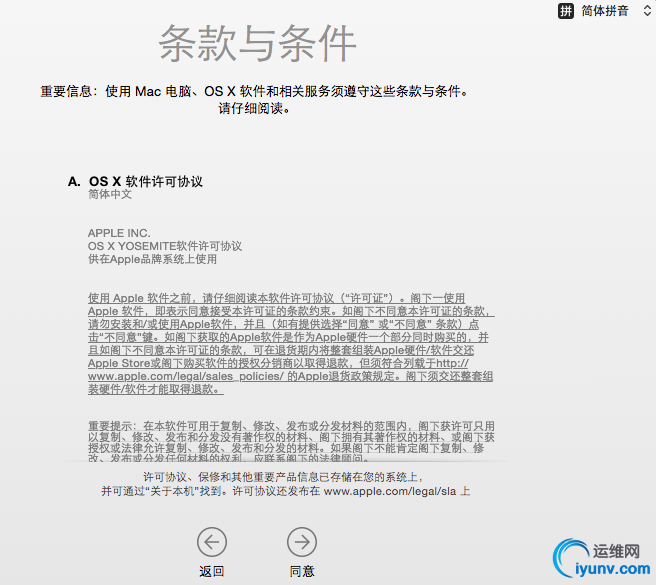
Task: Click the 许可协议、保修和其他重要产品信息 footer line
Action: coord(283,477)
